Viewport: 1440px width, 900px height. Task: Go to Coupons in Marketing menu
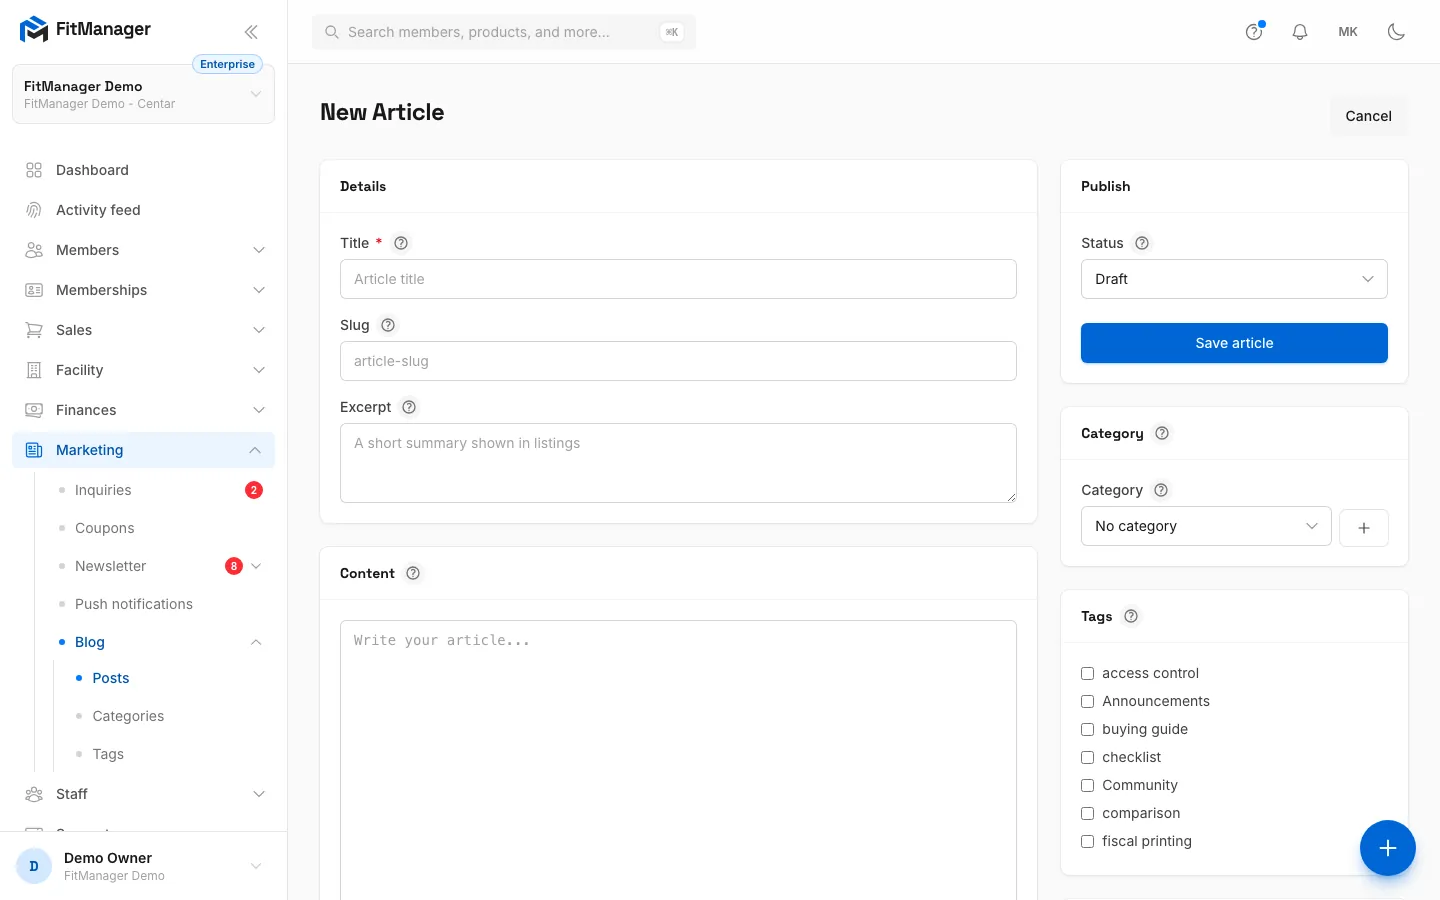coord(104,528)
